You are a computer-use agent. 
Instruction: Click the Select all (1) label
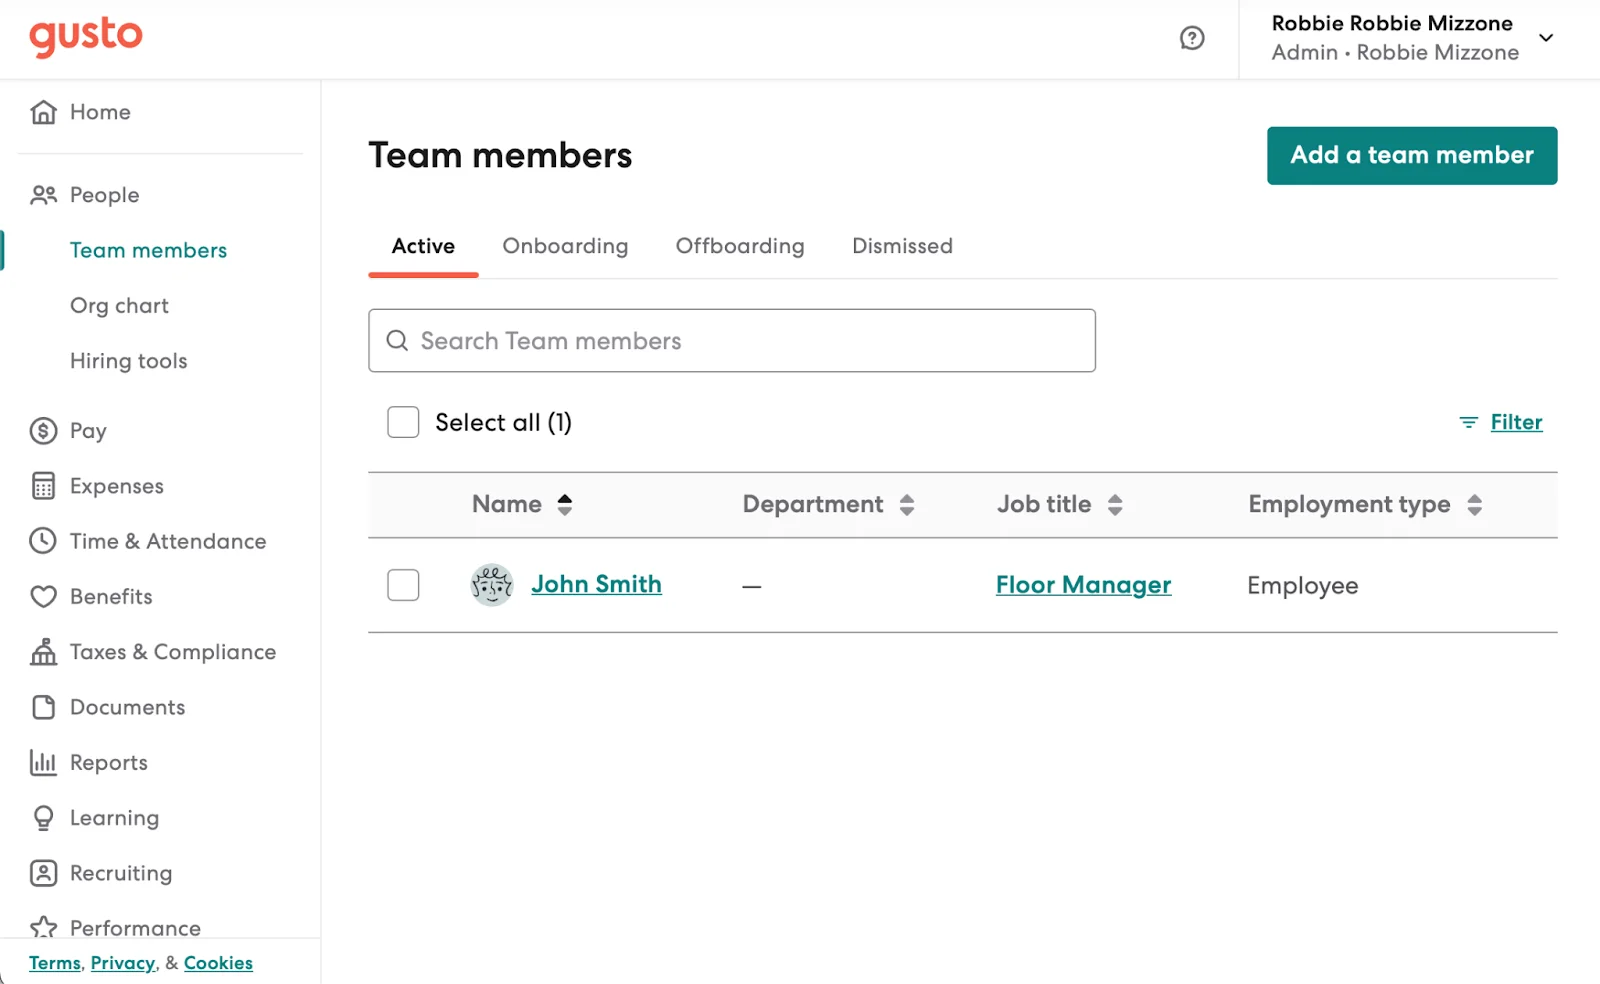point(503,423)
